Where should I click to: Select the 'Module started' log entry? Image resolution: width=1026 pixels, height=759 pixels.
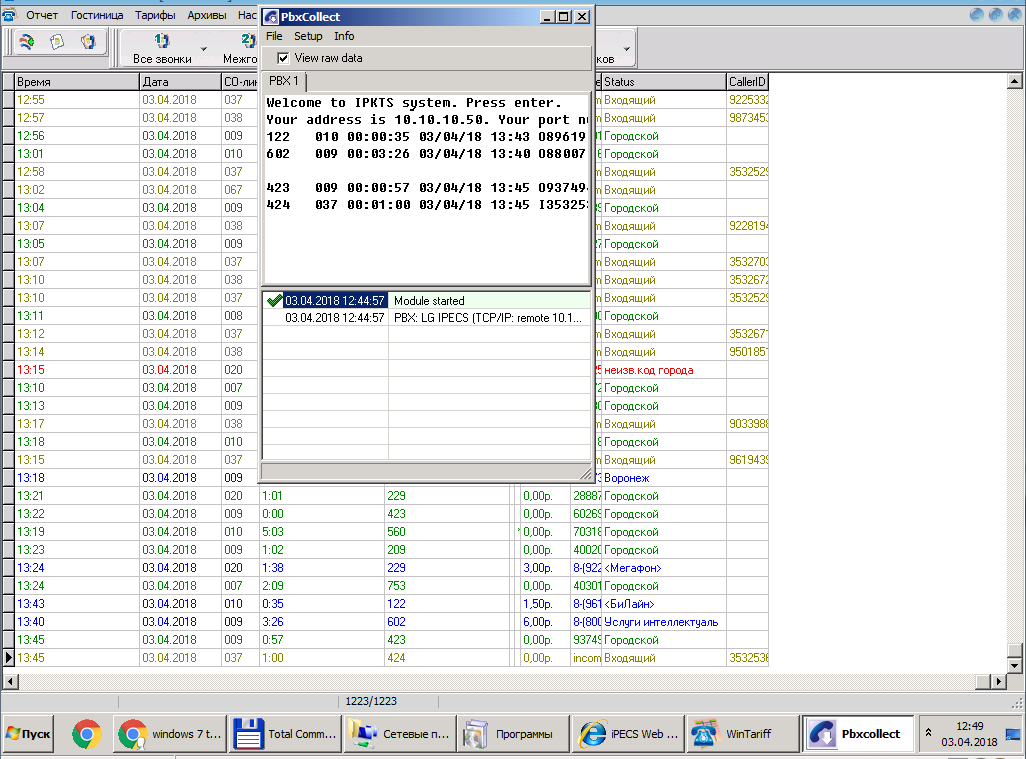tap(429, 300)
